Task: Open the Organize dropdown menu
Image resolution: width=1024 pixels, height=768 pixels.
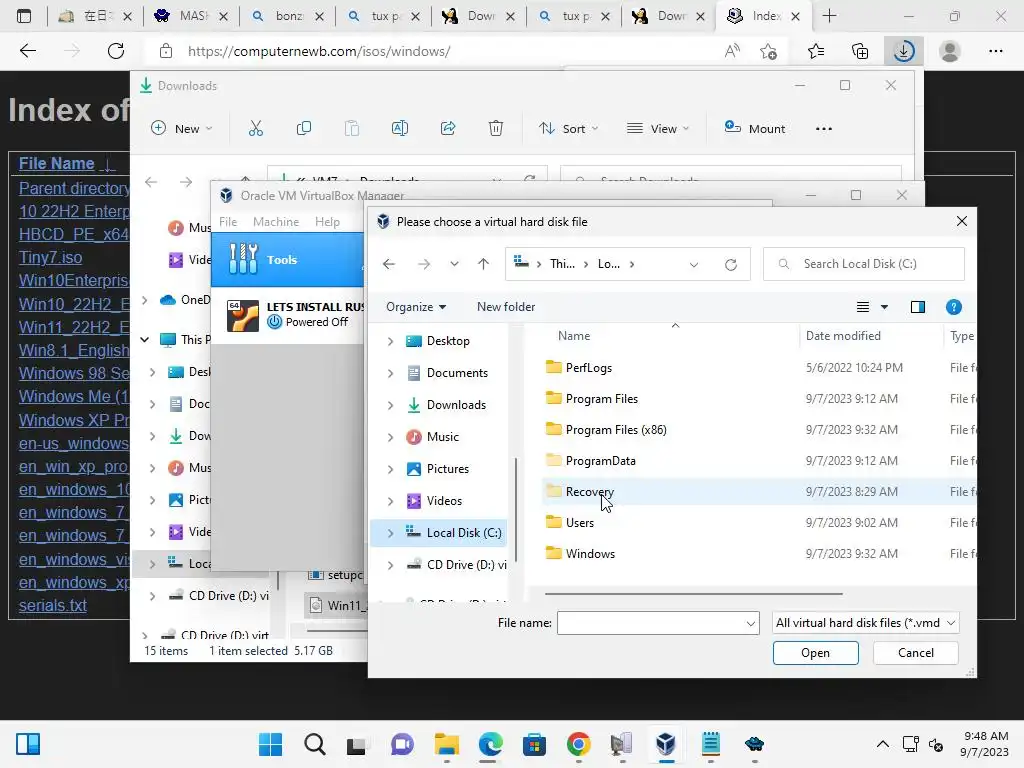Action: (x=416, y=307)
